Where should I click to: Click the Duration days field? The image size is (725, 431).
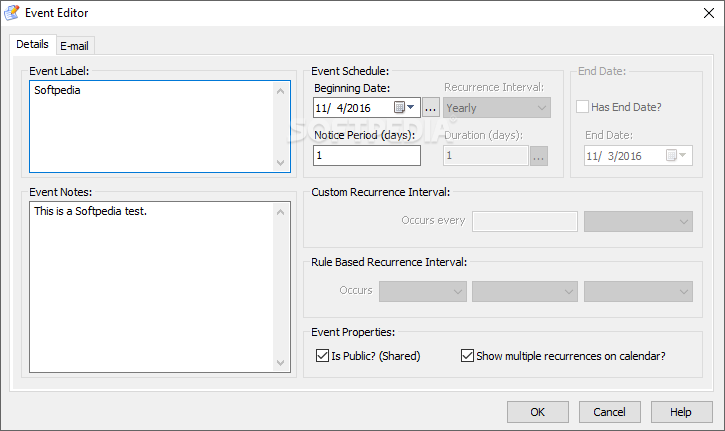(x=485, y=155)
